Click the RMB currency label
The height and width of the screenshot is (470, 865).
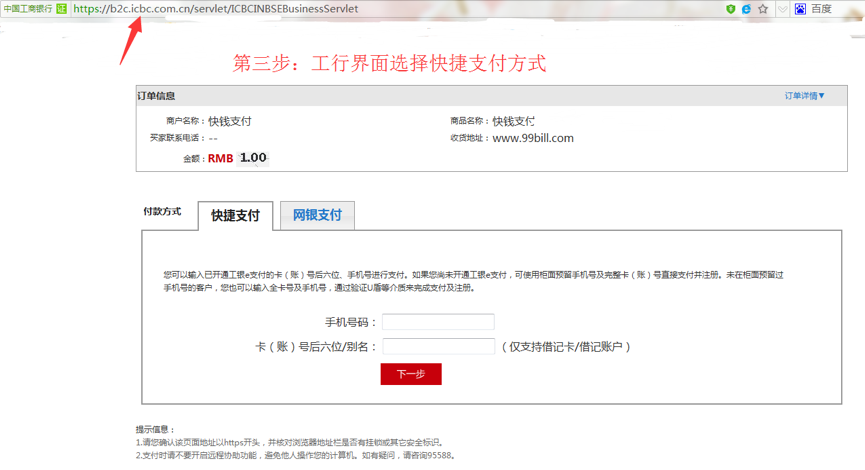coord(221,158)
